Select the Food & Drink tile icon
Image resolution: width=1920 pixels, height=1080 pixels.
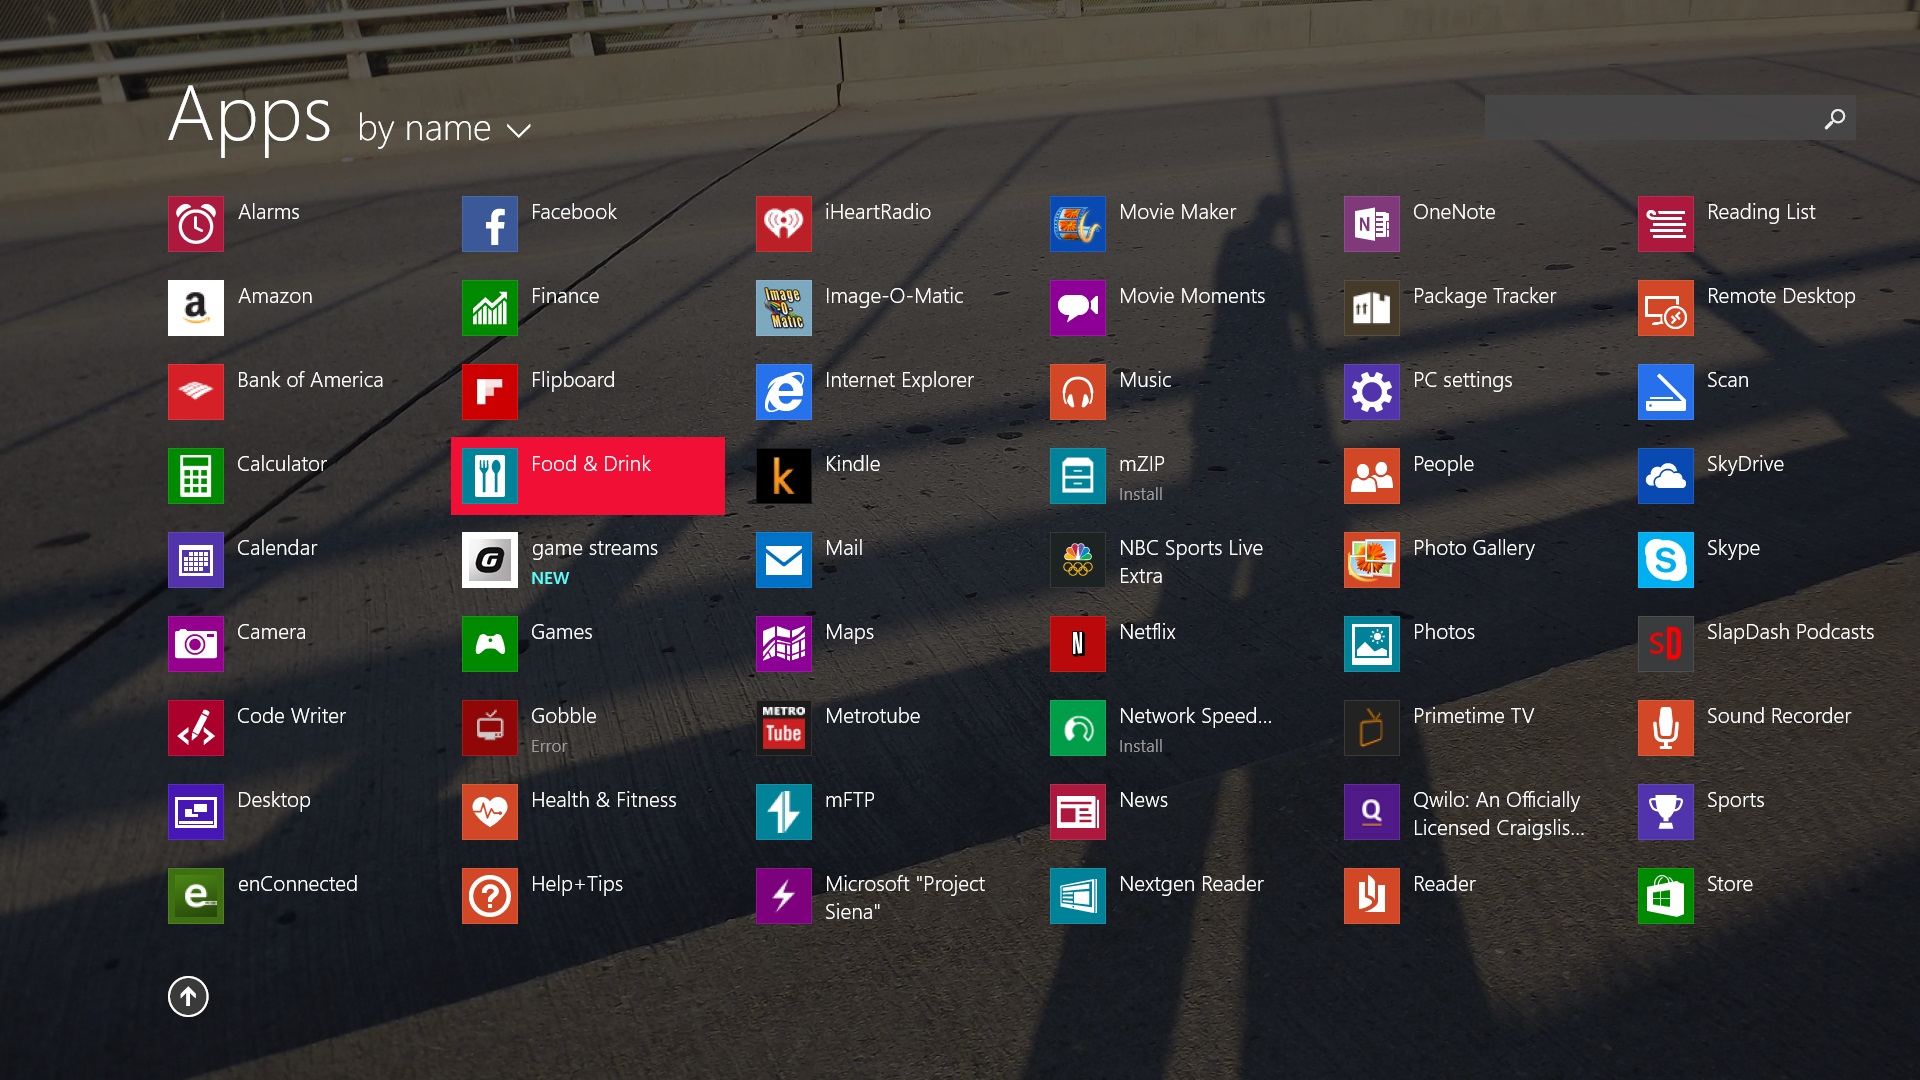490,476
